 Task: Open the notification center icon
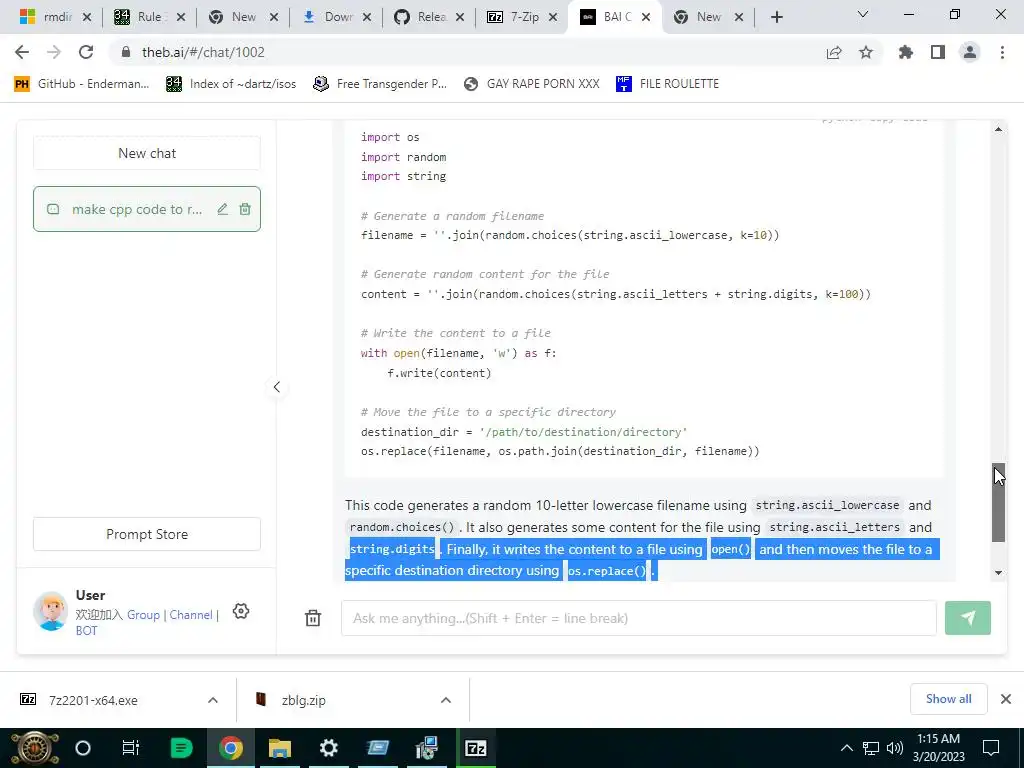click(991, 748)
